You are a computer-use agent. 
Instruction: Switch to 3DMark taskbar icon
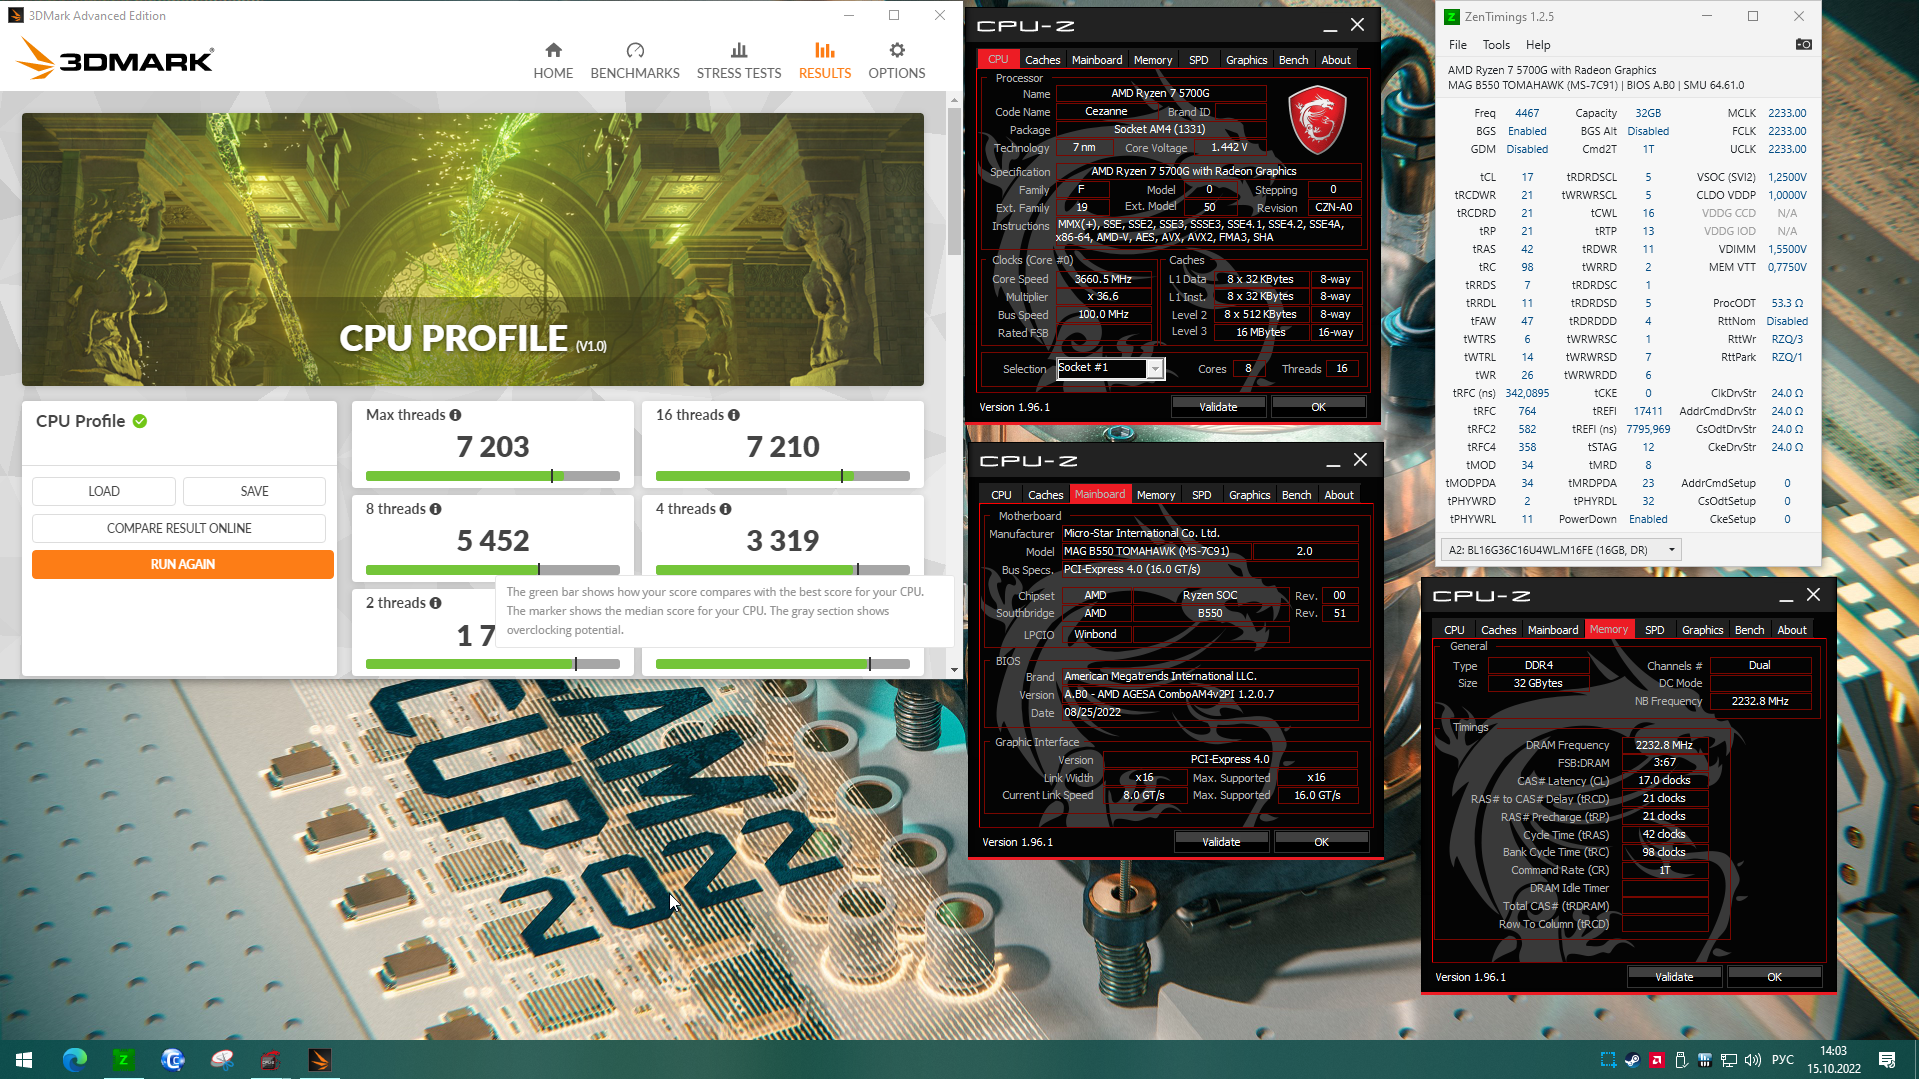[x=320, y=1060]
